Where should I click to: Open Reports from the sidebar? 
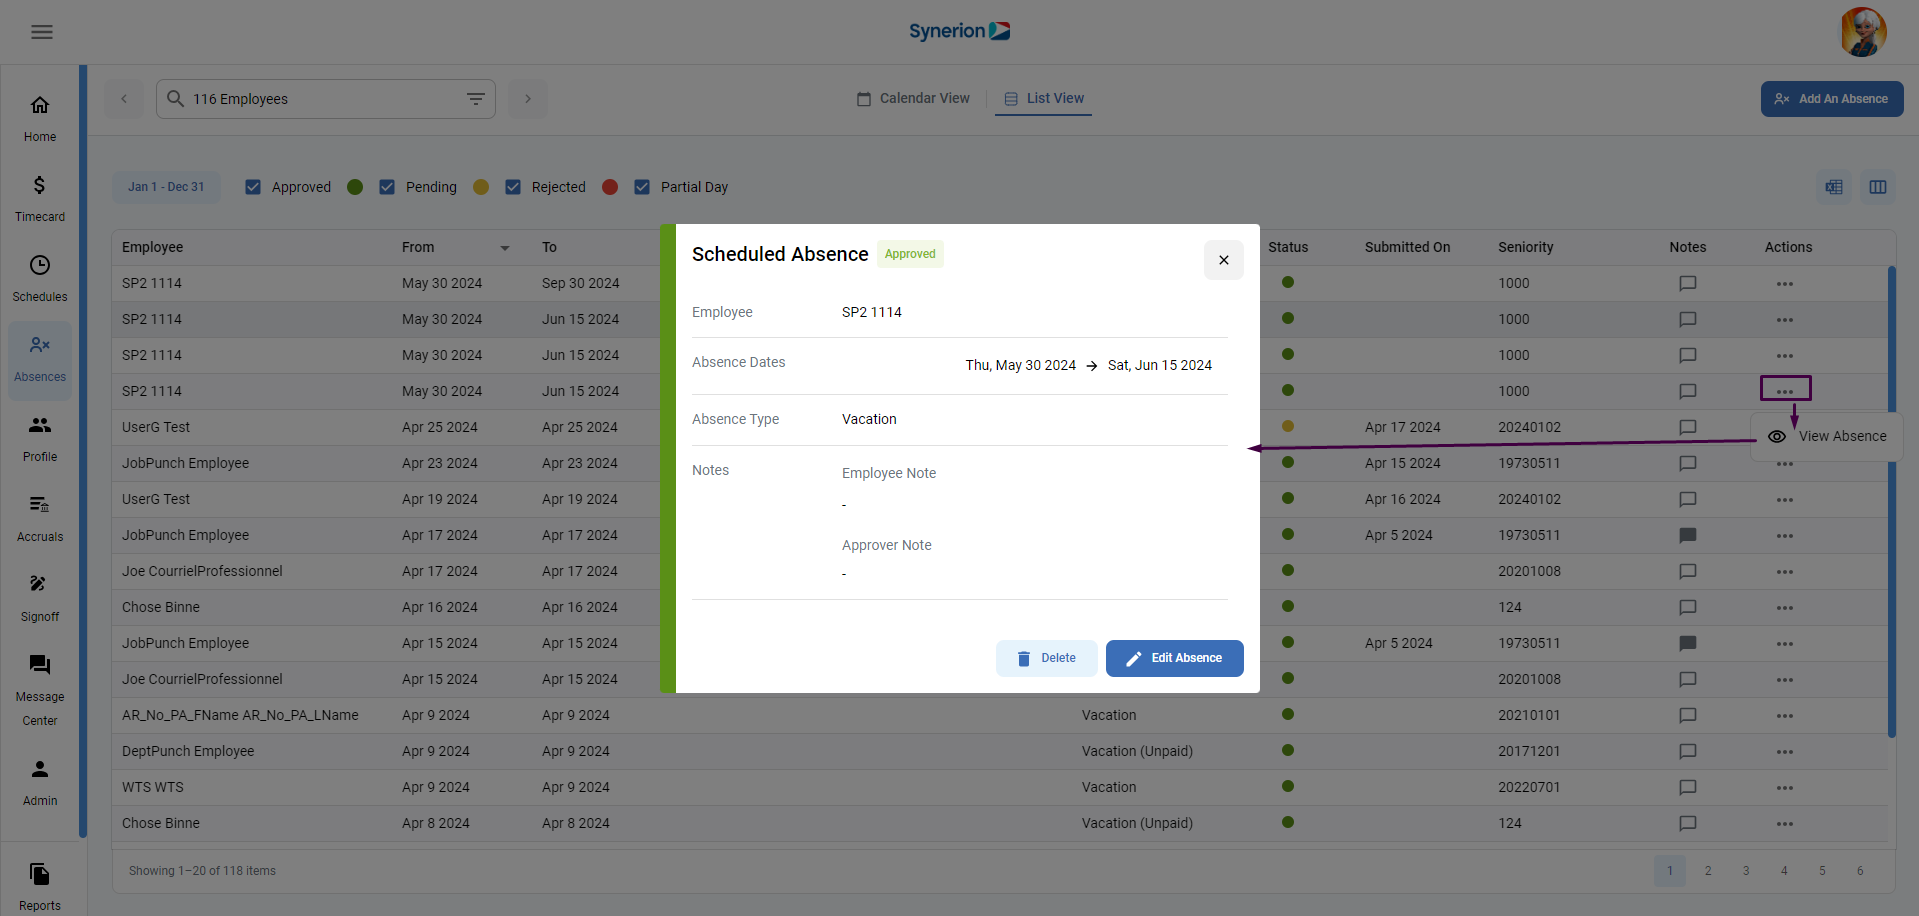(x=40, y=888)
